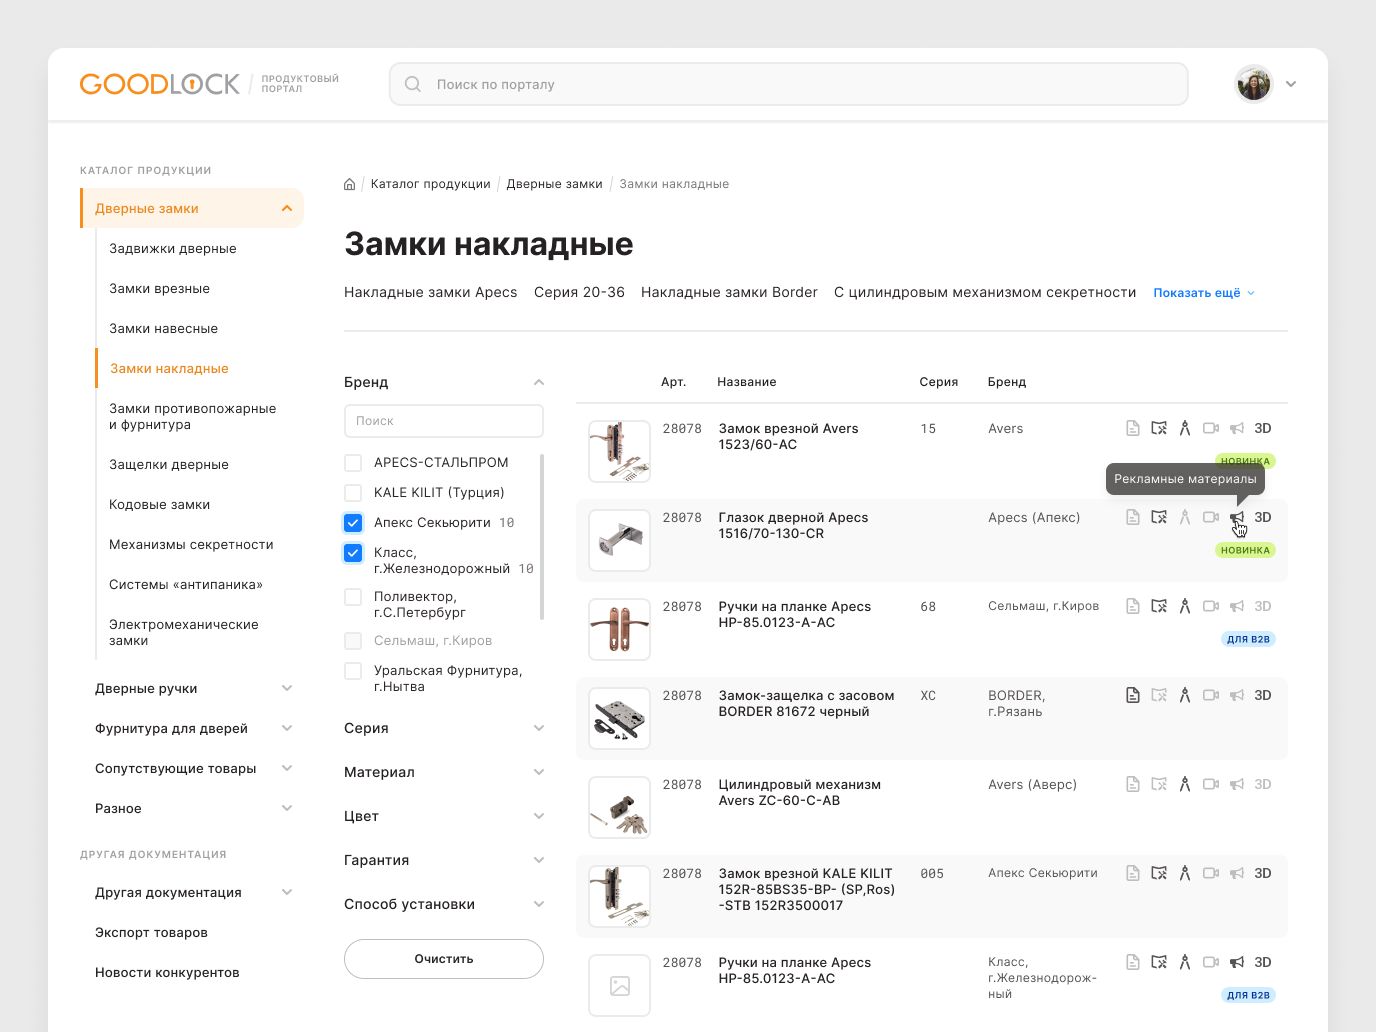
Task: Click Показать ещё link
Action: point(1204,293)
